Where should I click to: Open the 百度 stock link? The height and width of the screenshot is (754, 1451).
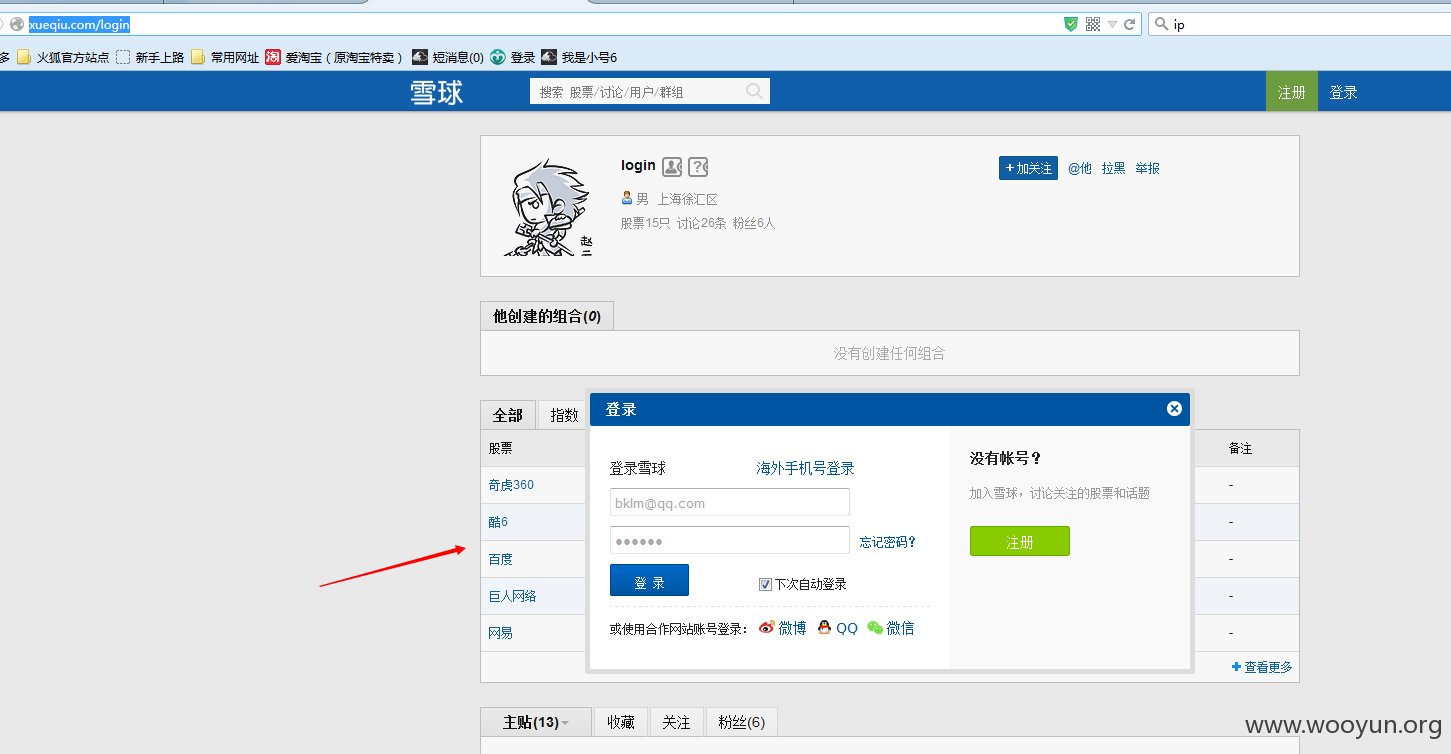coord(500,559)
